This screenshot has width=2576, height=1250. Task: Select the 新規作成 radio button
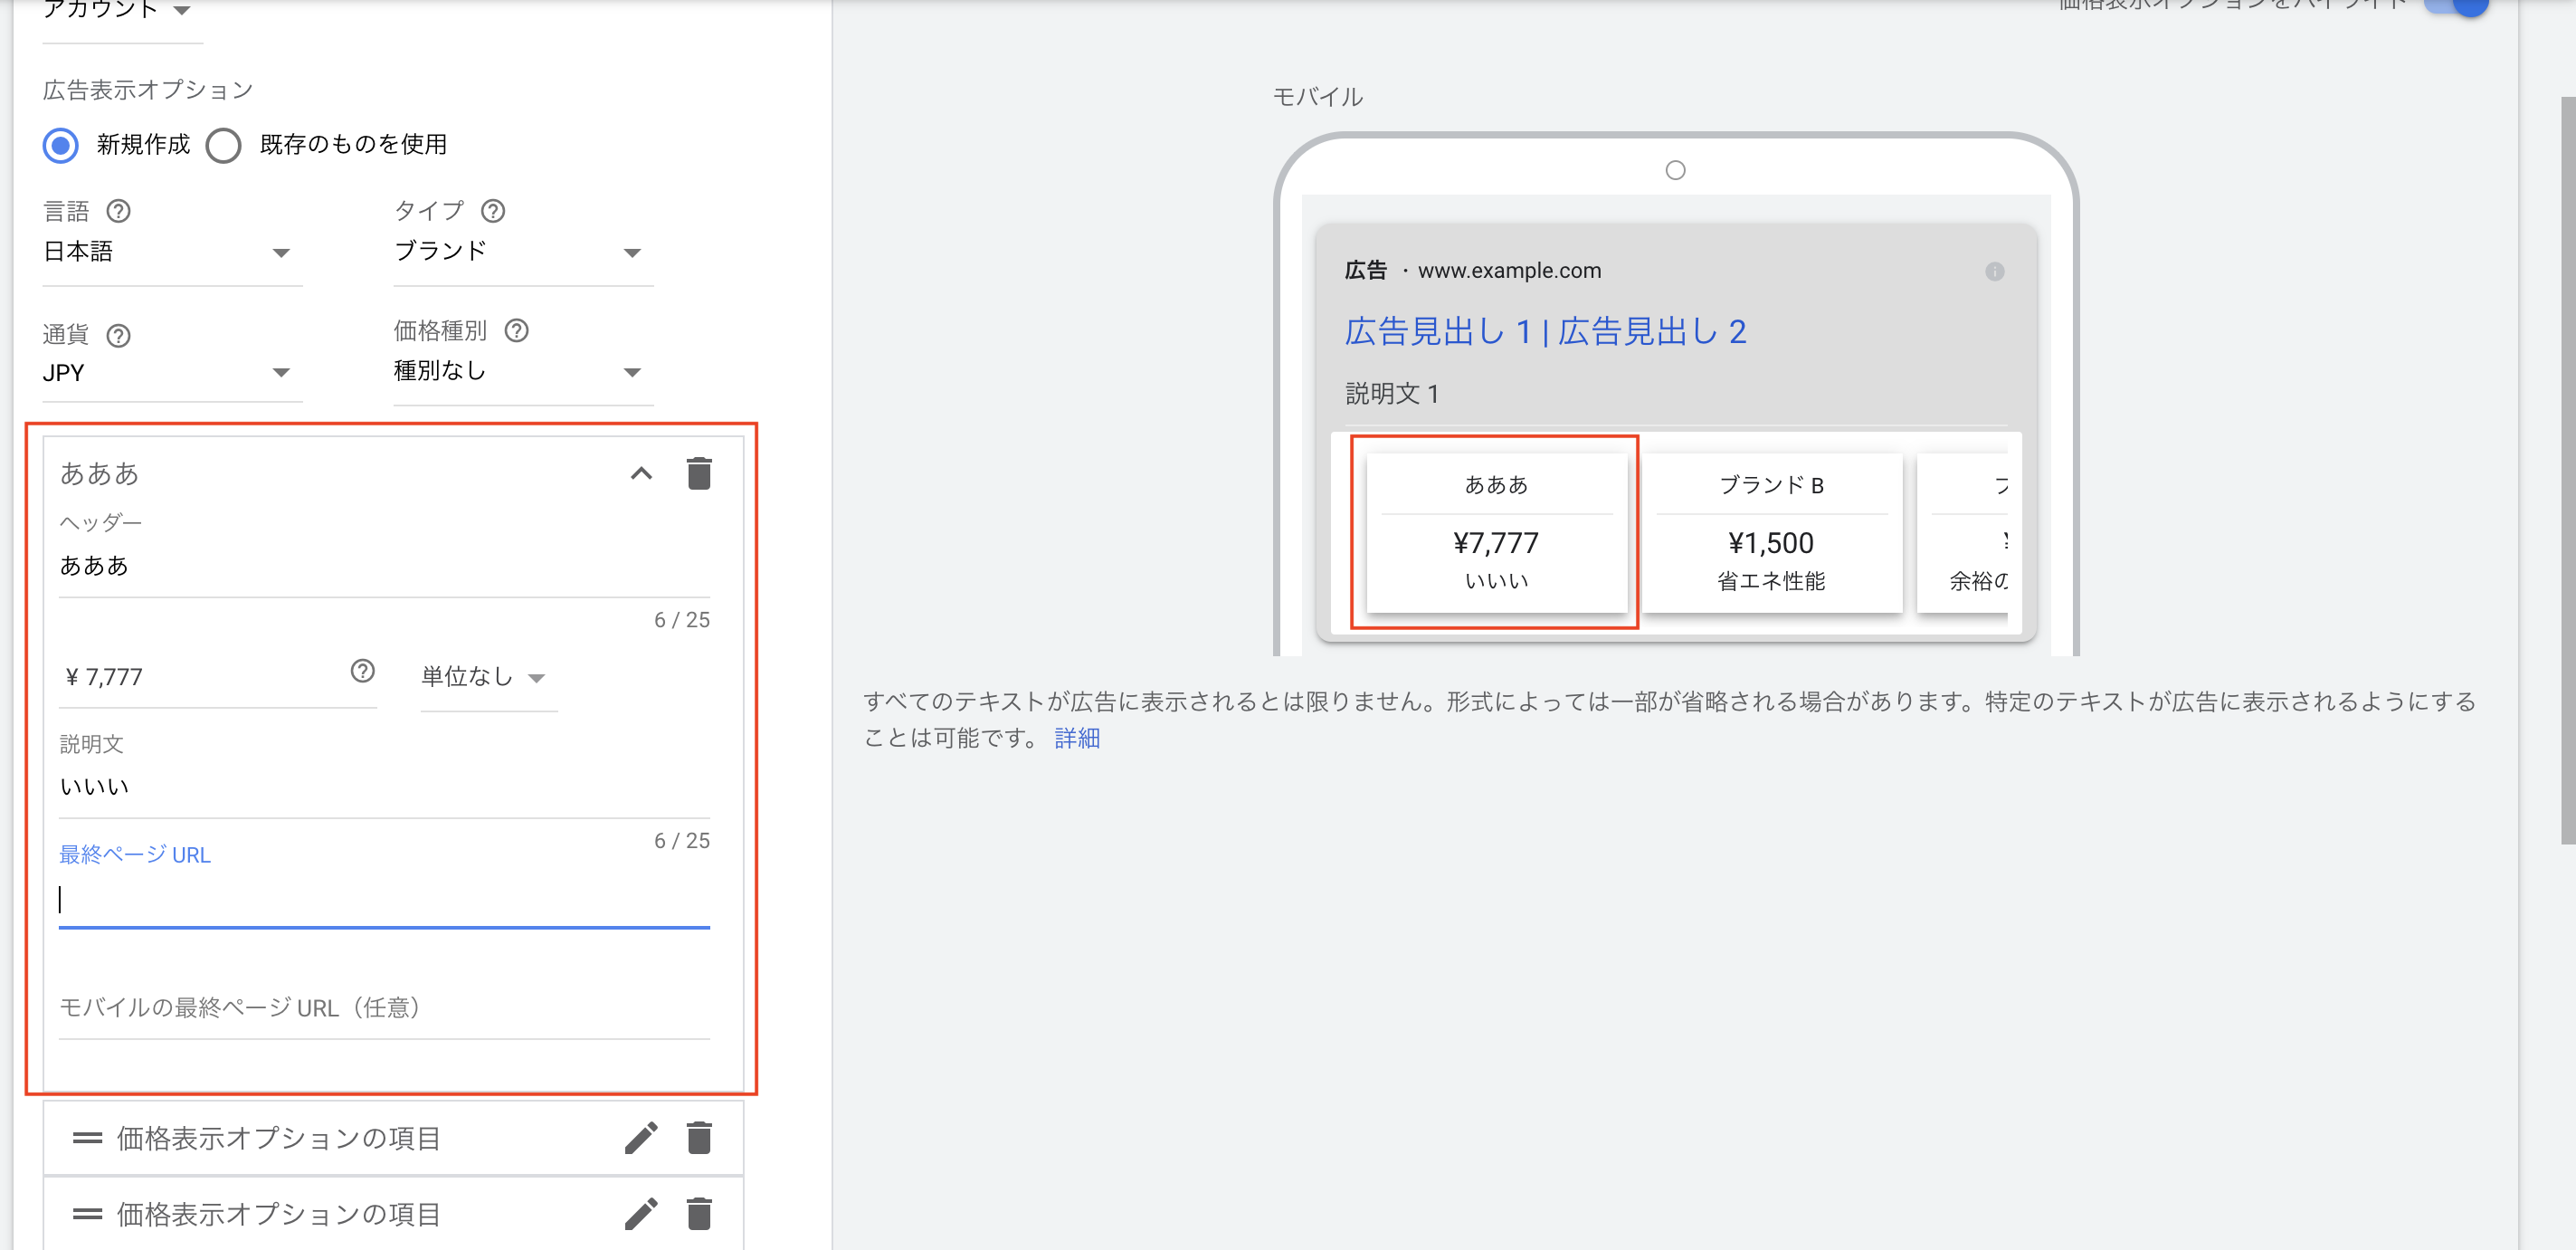[x=61, y=145]
